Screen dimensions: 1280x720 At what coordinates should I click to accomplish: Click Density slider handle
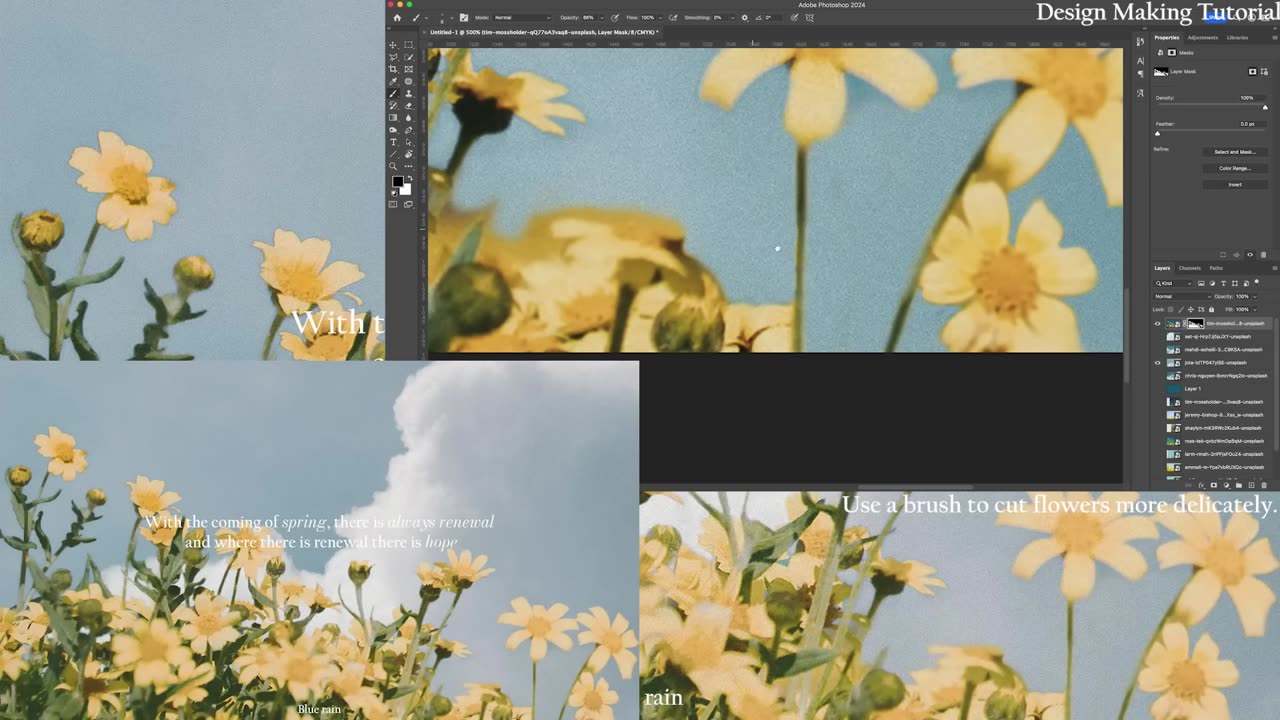point(1265,107)
